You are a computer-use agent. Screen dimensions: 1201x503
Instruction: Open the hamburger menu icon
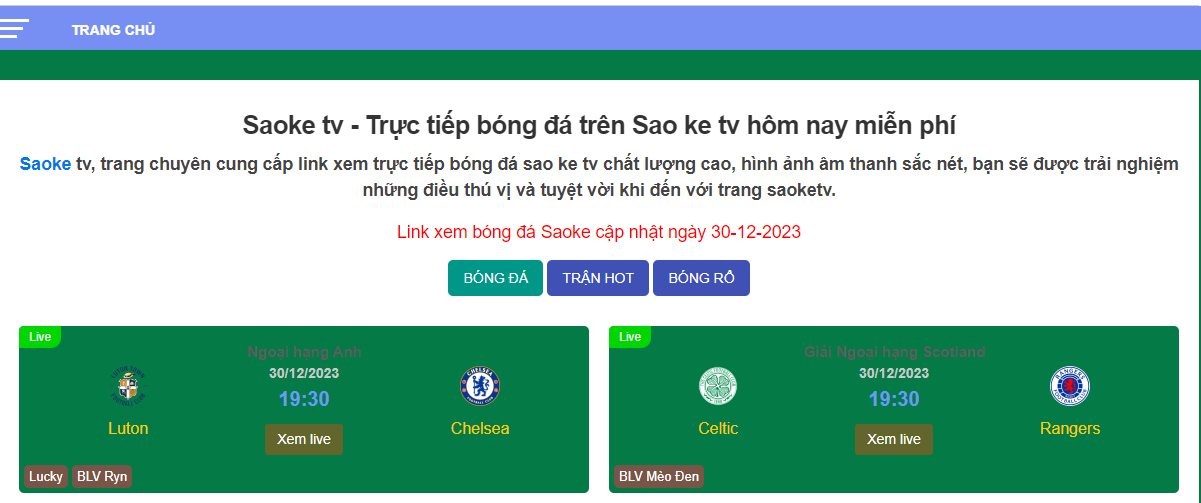(14, 28)
